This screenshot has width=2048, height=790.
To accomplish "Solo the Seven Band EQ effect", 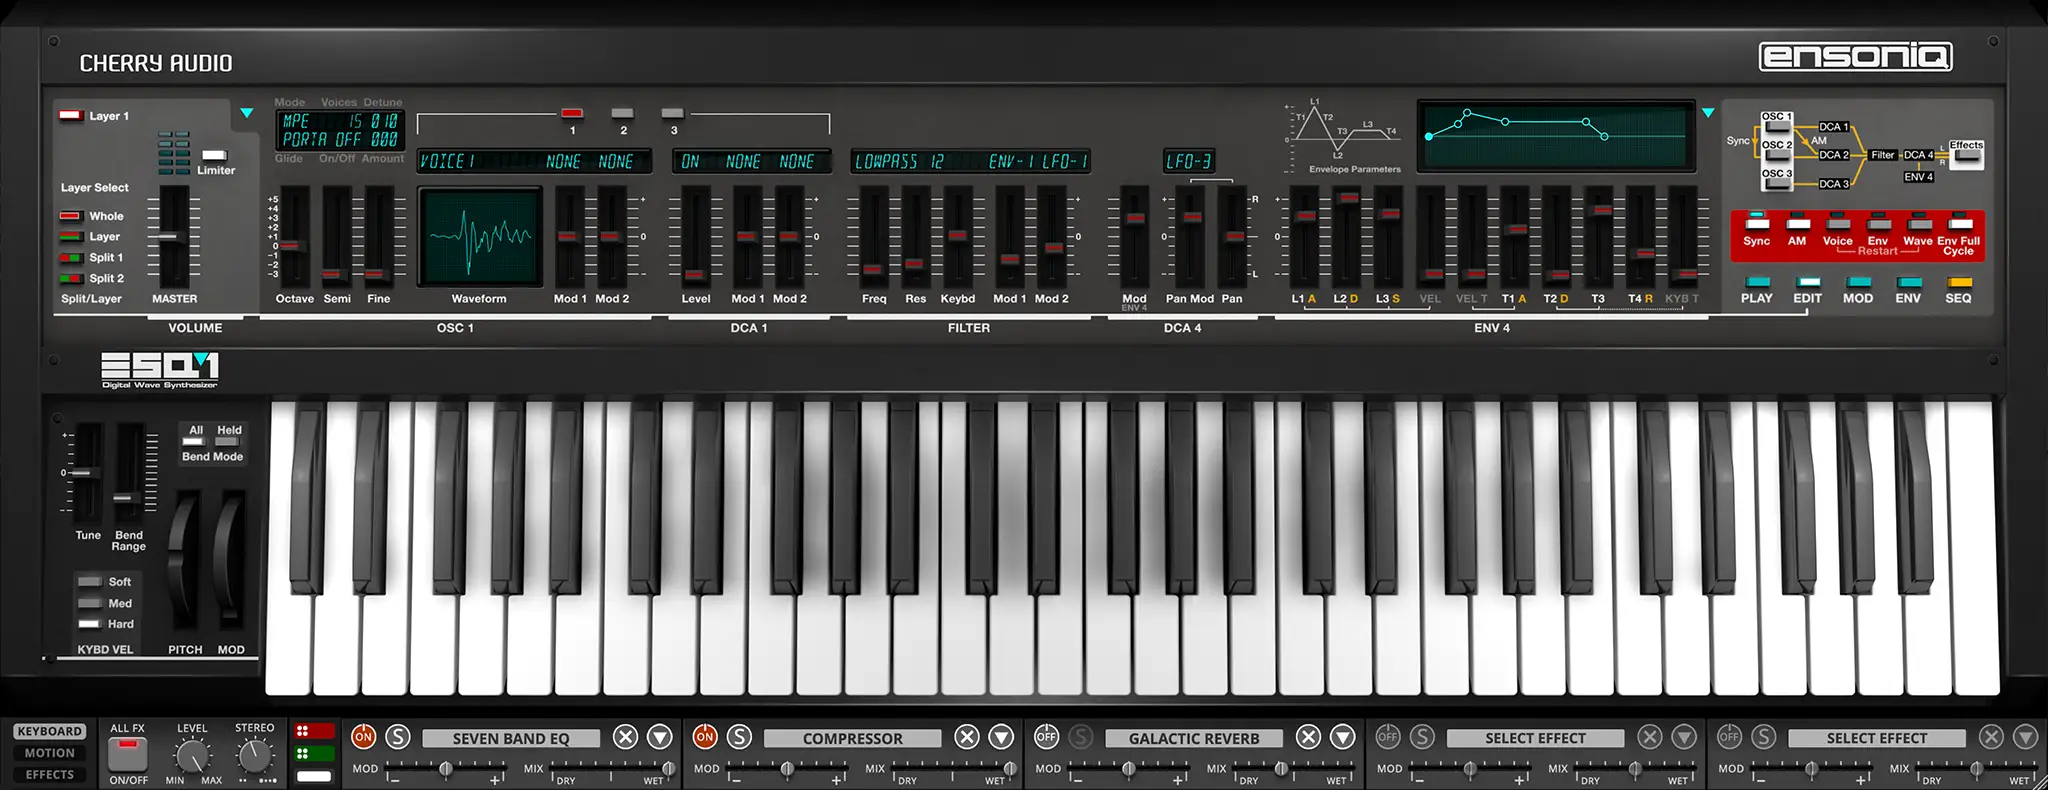I will pos(398,737).
